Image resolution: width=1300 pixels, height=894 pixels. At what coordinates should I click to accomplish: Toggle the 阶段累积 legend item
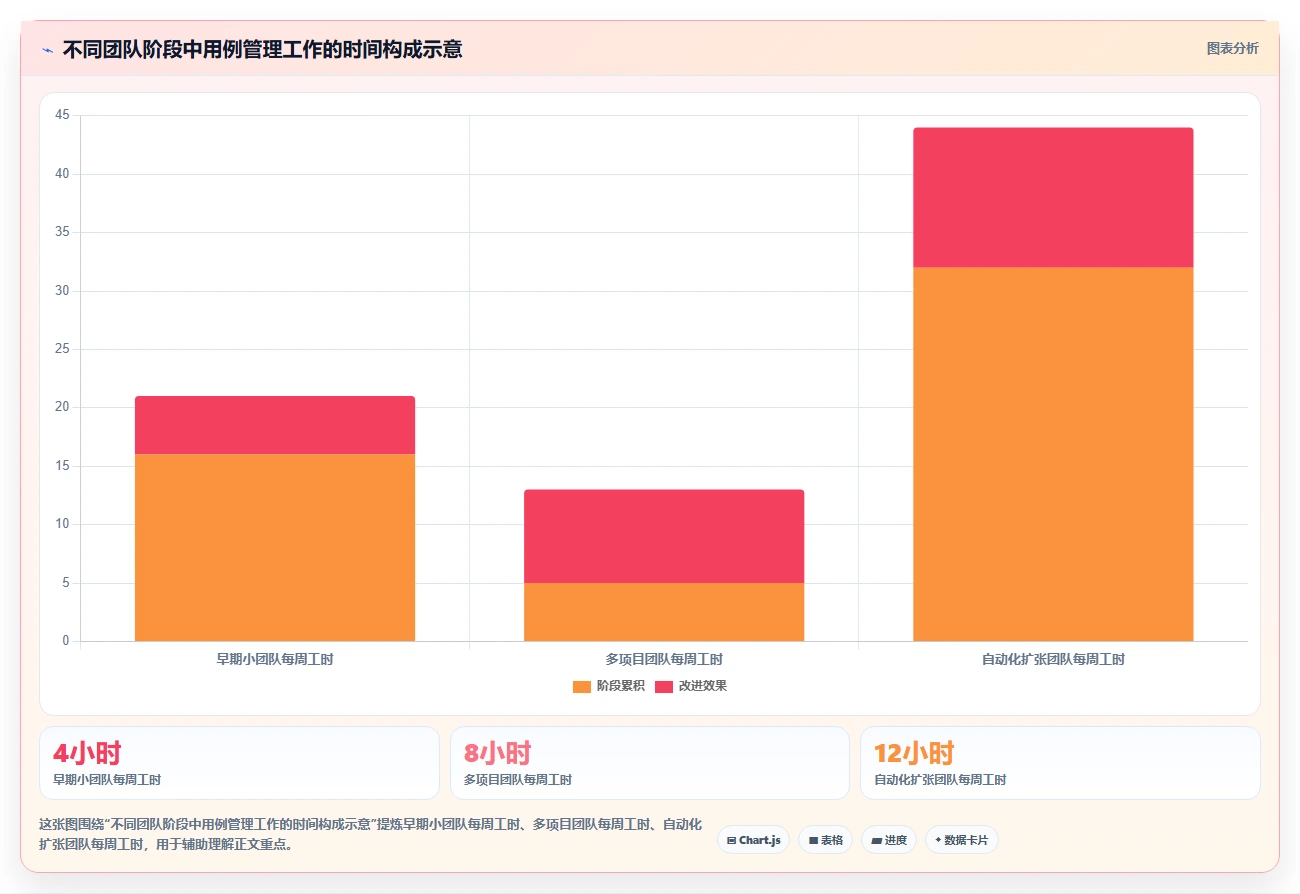coord(608,686)
